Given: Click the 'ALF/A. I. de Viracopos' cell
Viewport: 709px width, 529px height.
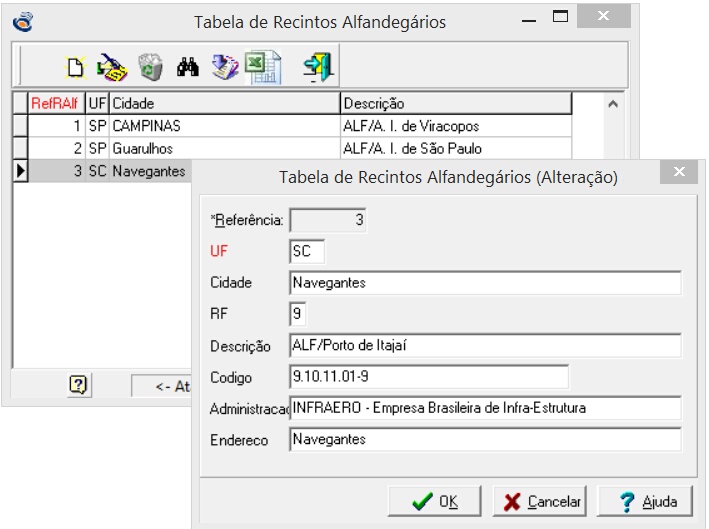Looking at the screenshot, I should click(456, 126).
